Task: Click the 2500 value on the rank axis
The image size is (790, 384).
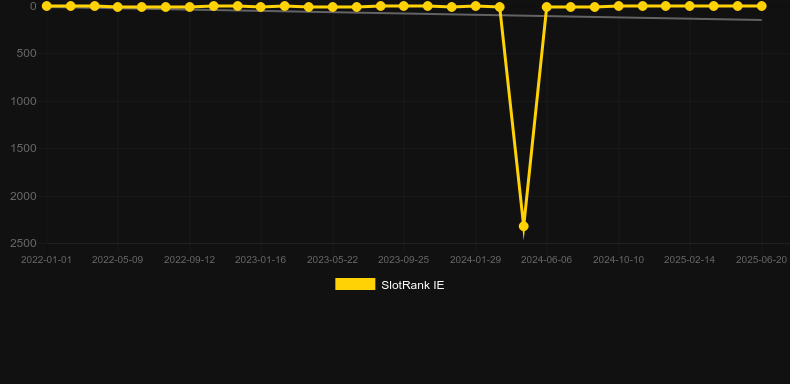Action: click(23, 243)
